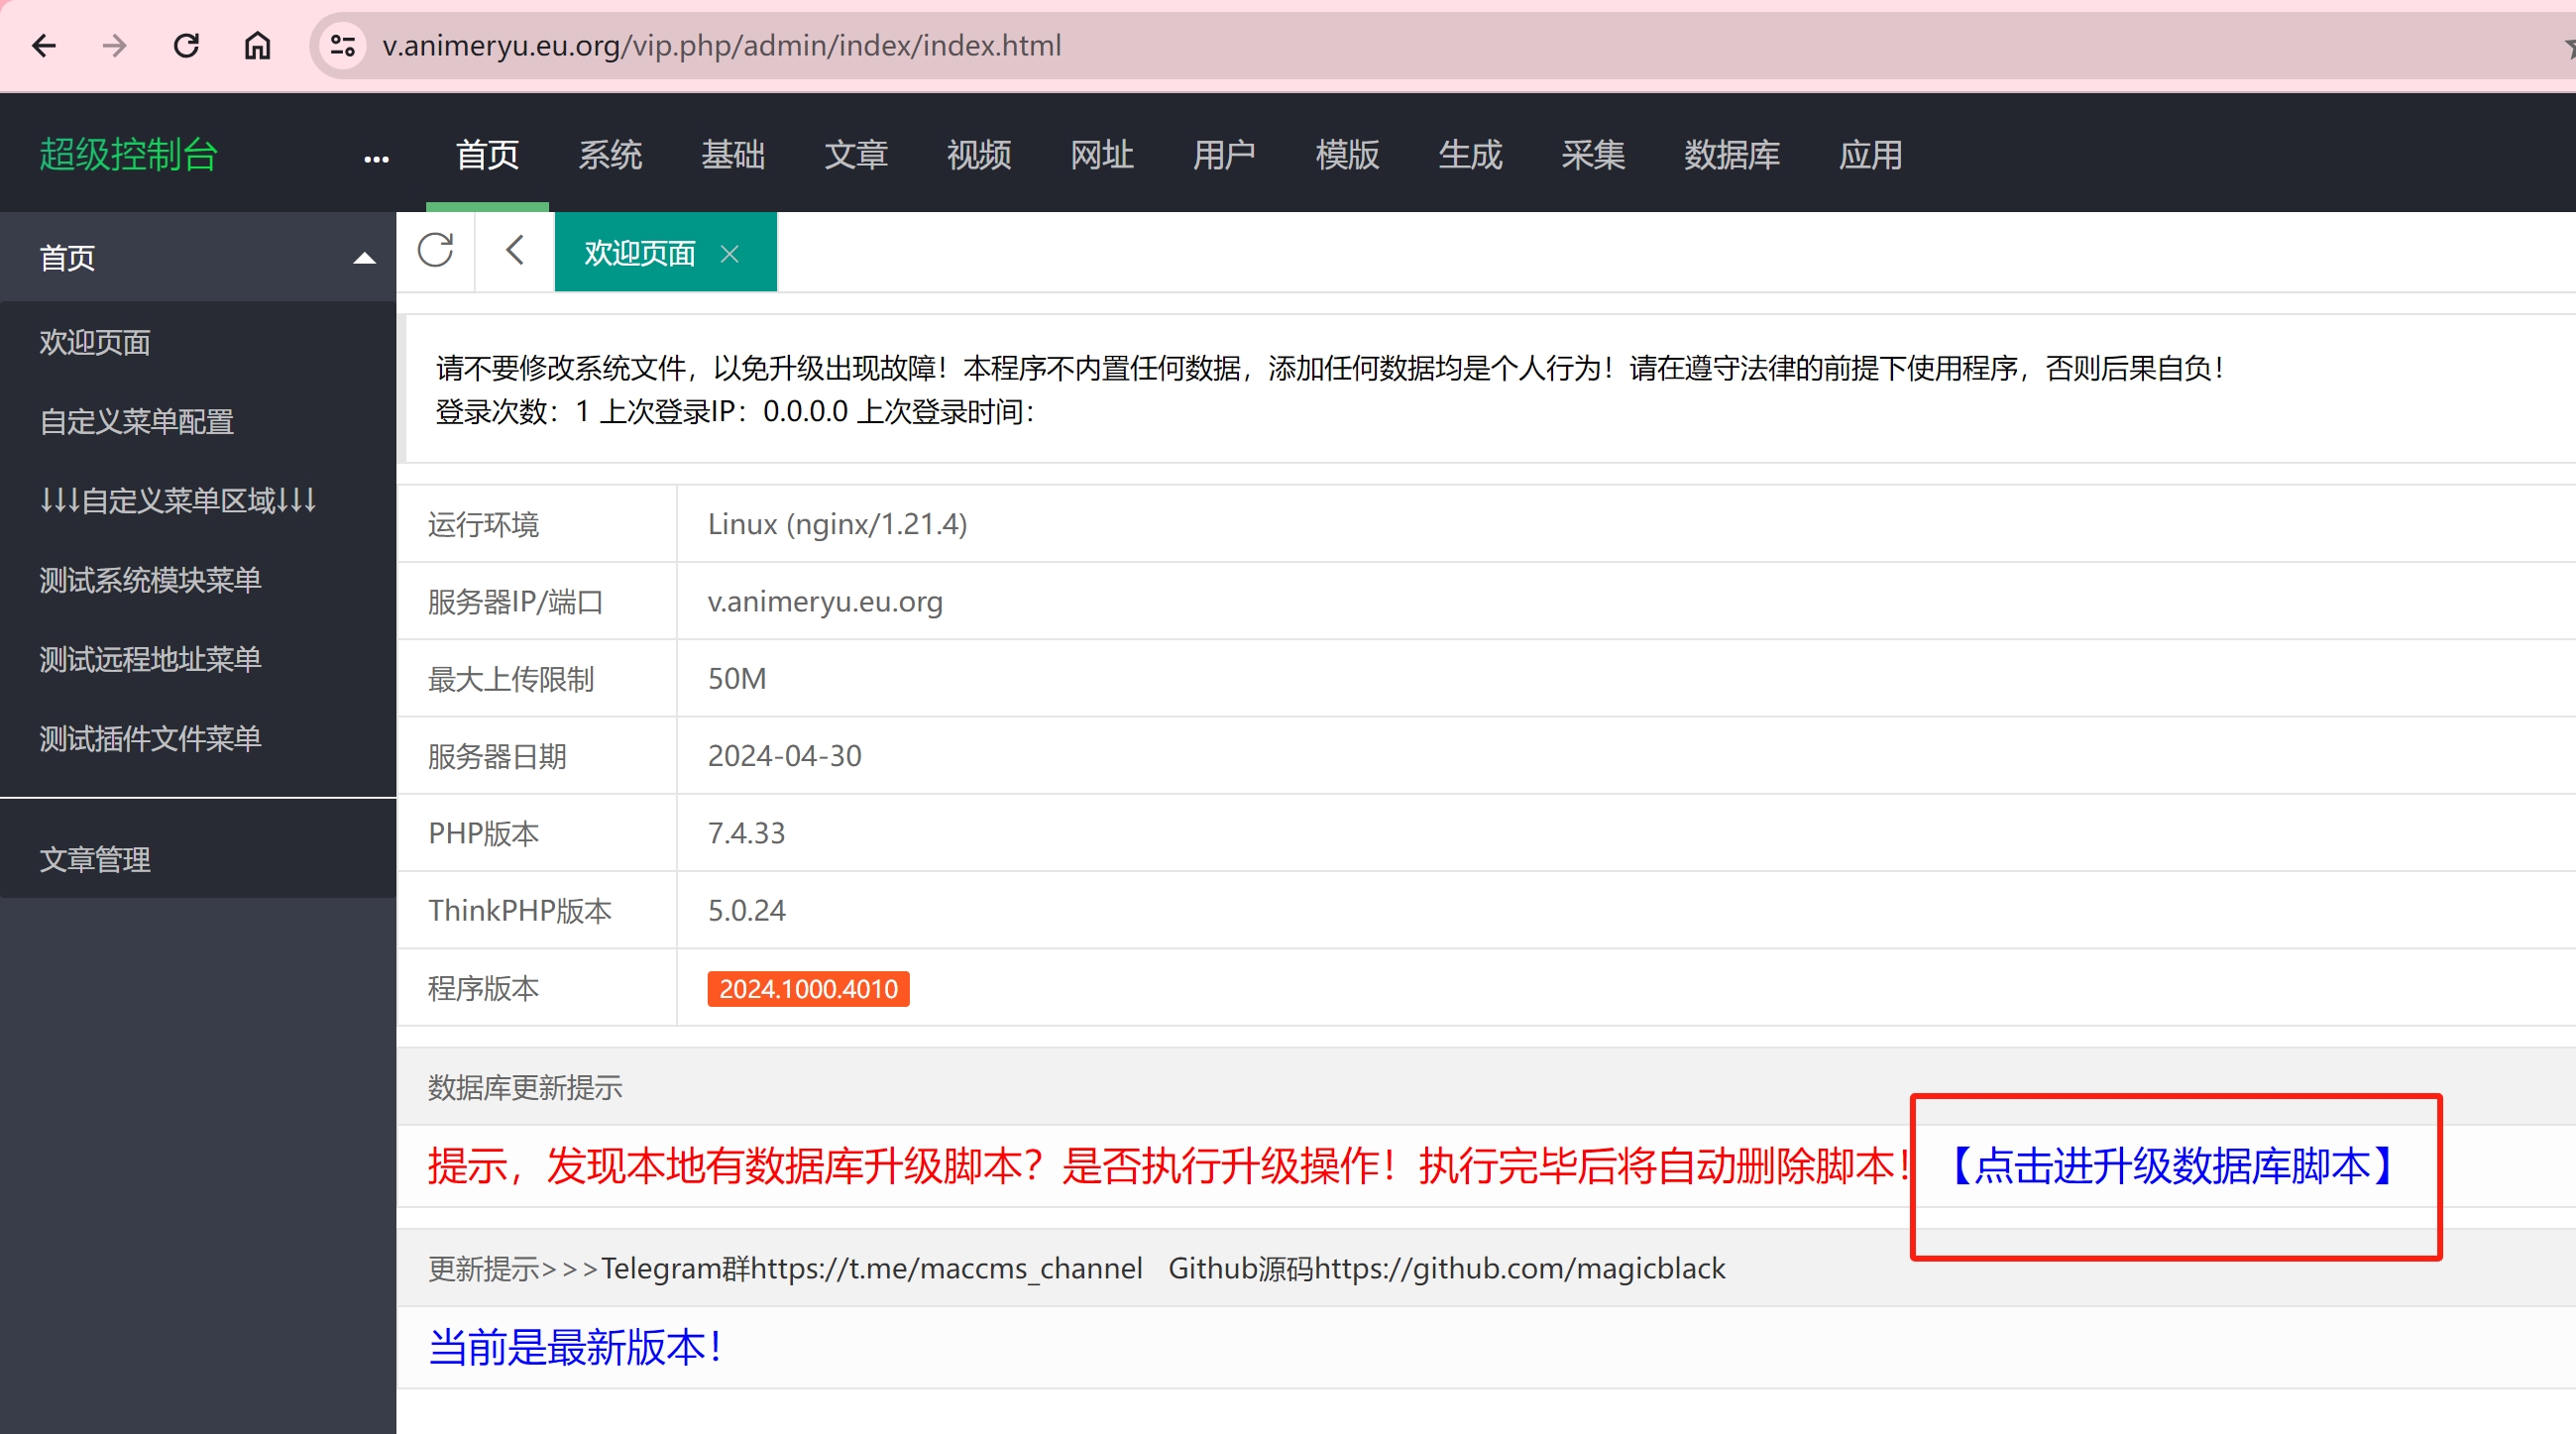
Task: Open site information icon in address bar
Action: coord(343,46)
